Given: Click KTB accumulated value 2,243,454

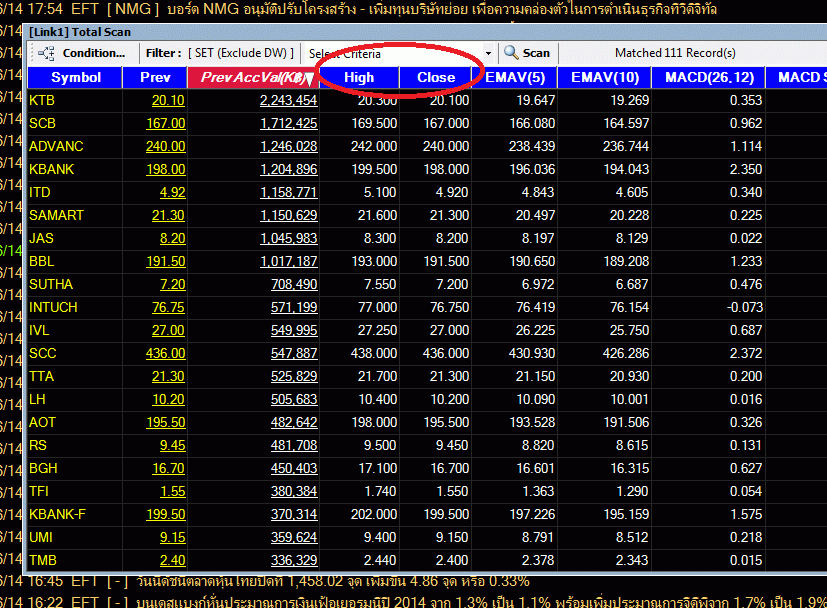Looking at the screenshot, I should click(289, 100).
